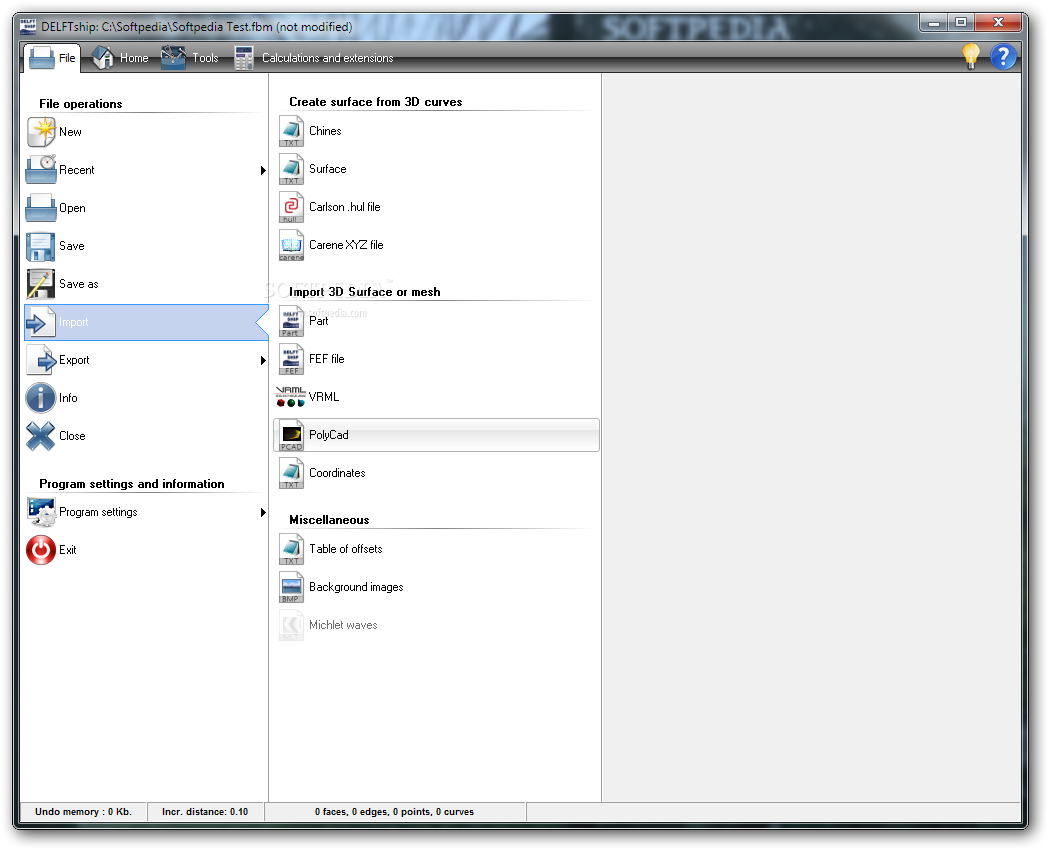Click Undo memory status bar entry
Viewport: 1049px width, 850px height.
[84, 812]
